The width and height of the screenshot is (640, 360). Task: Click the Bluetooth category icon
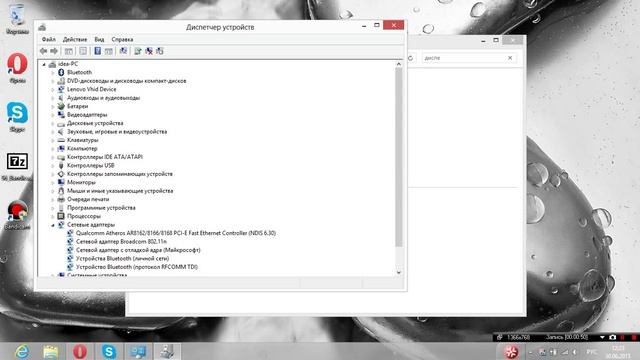click(x=61, y=72)
